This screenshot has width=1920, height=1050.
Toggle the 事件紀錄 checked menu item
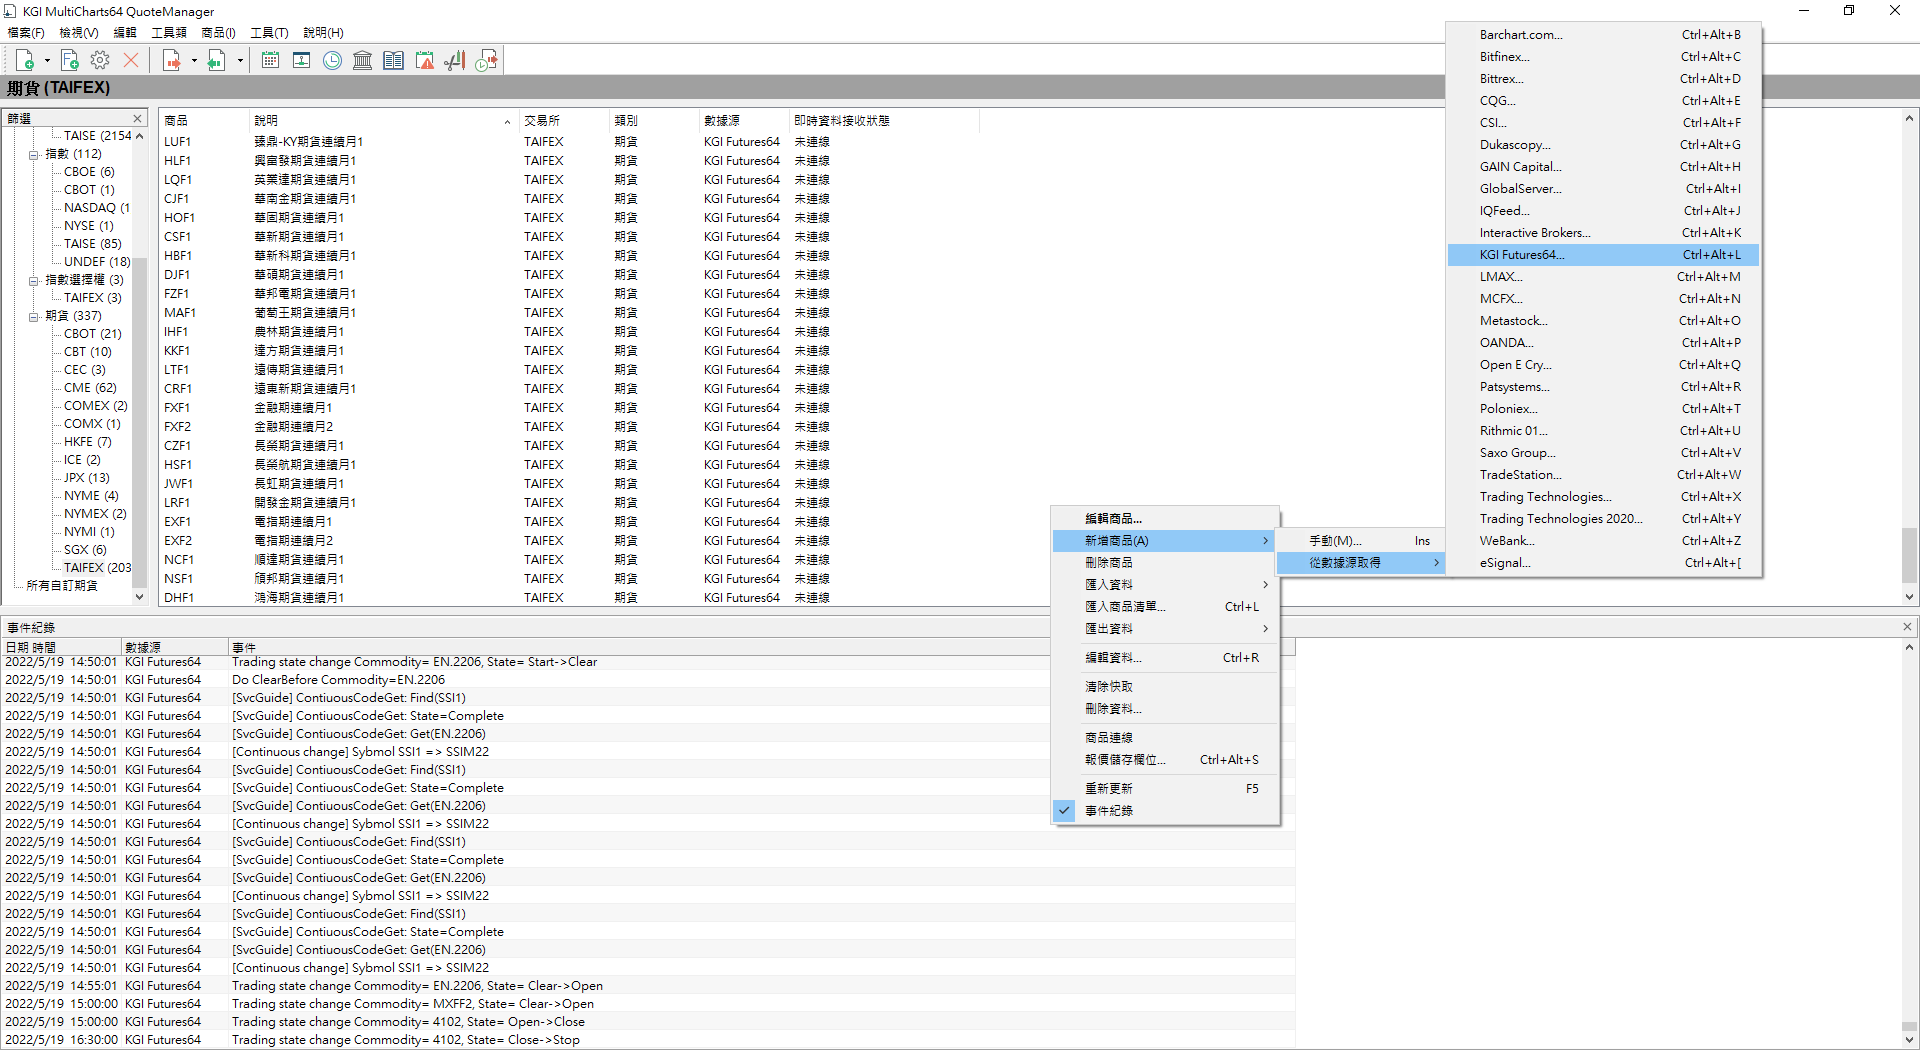point(1165,810)
